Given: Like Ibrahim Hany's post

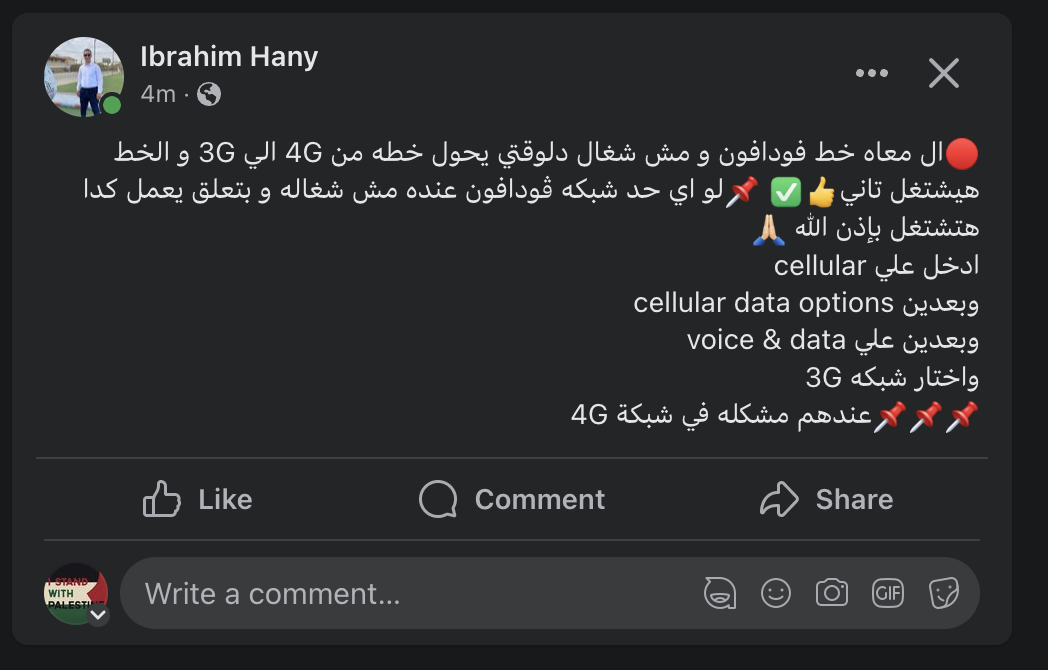Looking at the screenshot, I should tap(197, 499).
